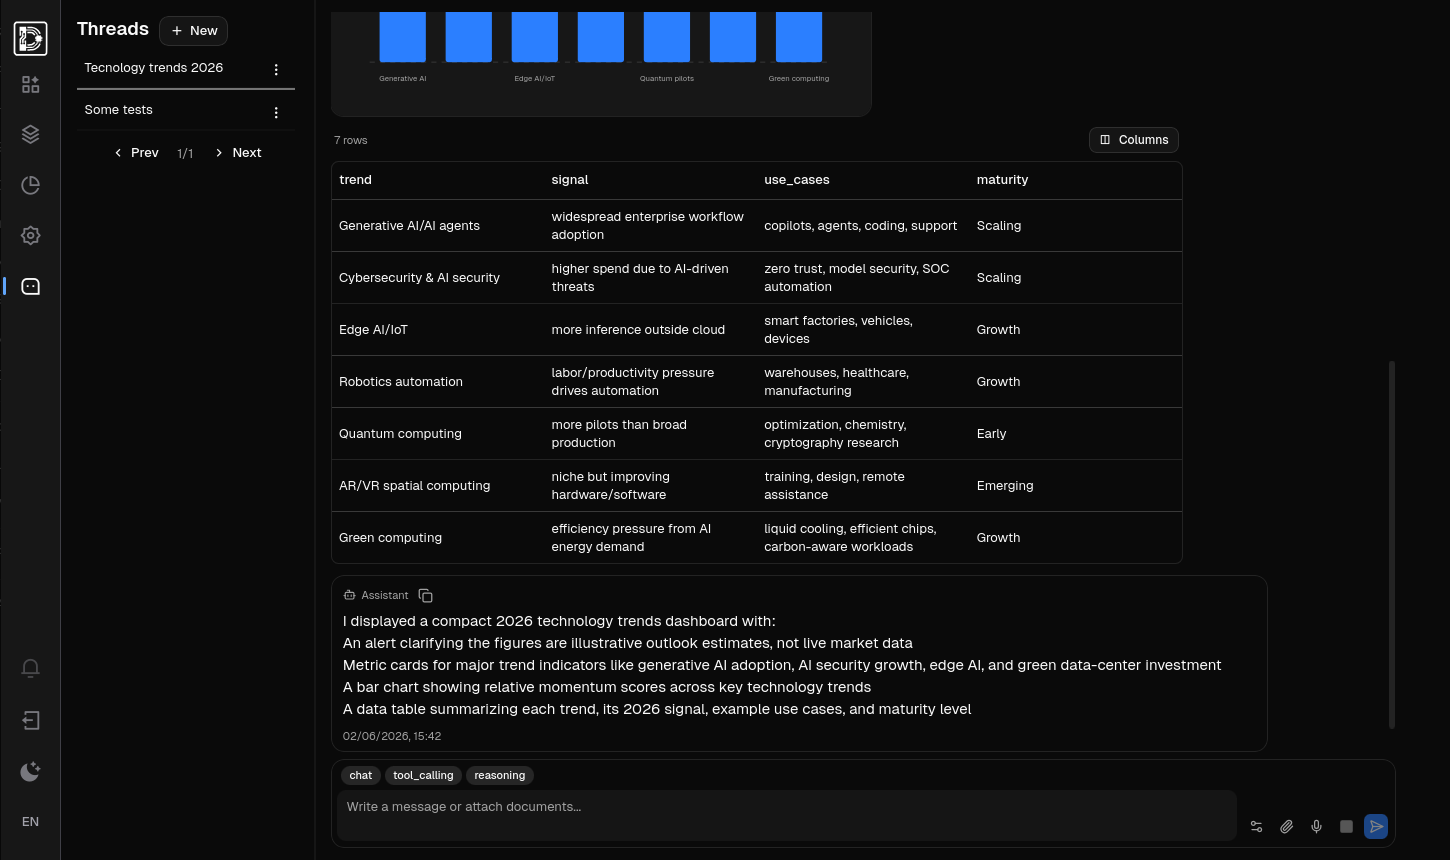Click the stop generation square icon
The height and width of the screenshot is (860, 1450).
pos(1346,827)
